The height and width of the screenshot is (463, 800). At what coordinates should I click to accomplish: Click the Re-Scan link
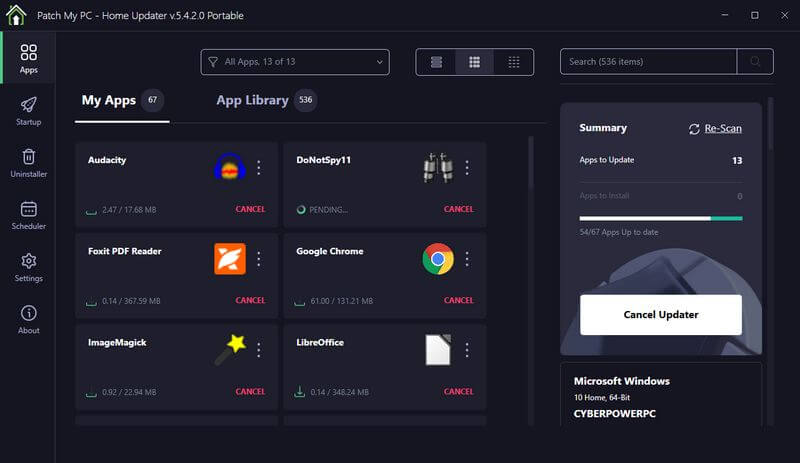(x=715, y=128)
